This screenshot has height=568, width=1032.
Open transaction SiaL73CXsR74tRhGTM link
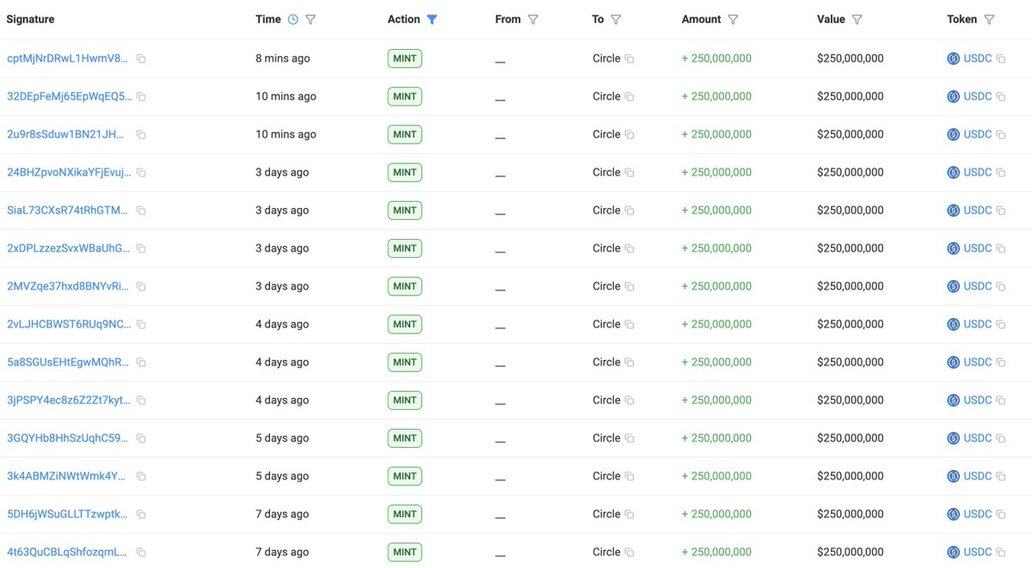point(67,210)
